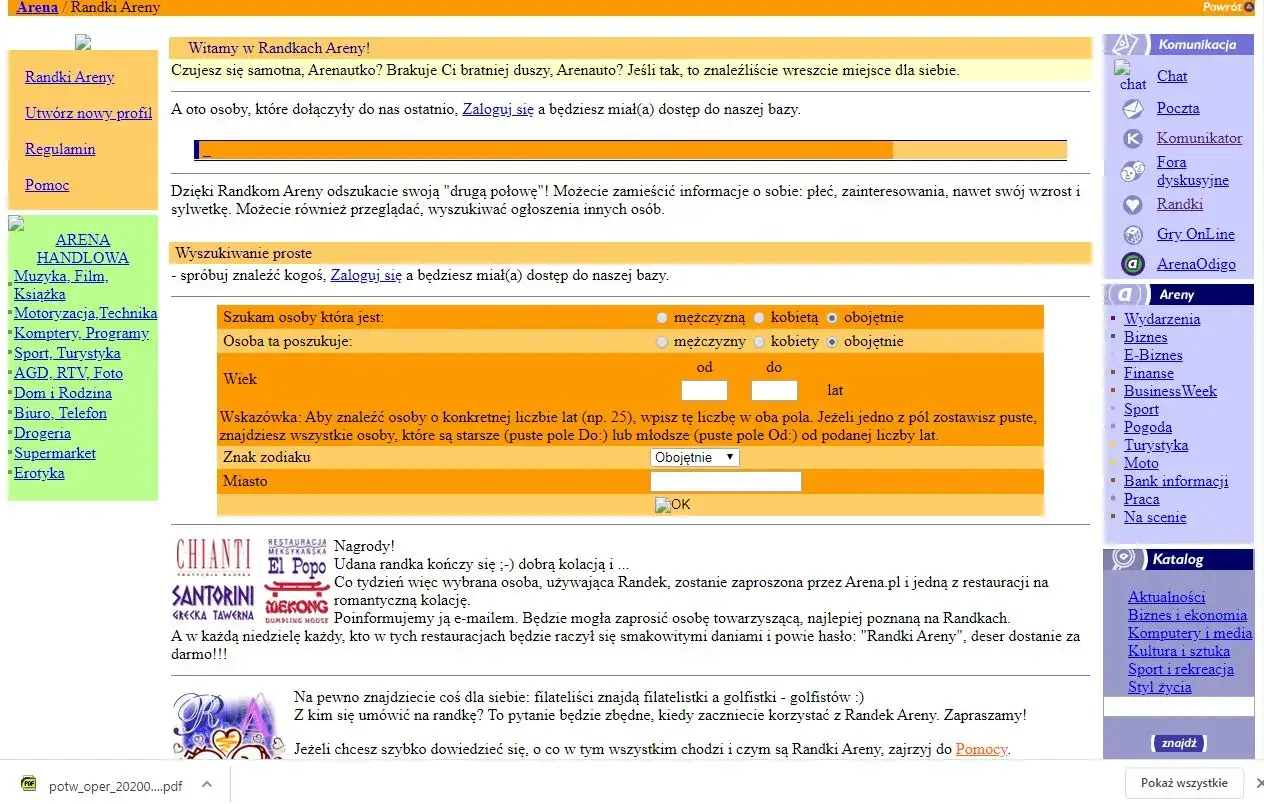The height and width of the screenshot is (804, 1264).
Task: Open 'Biuro, Telefon' link
Action: pos(60,413)
